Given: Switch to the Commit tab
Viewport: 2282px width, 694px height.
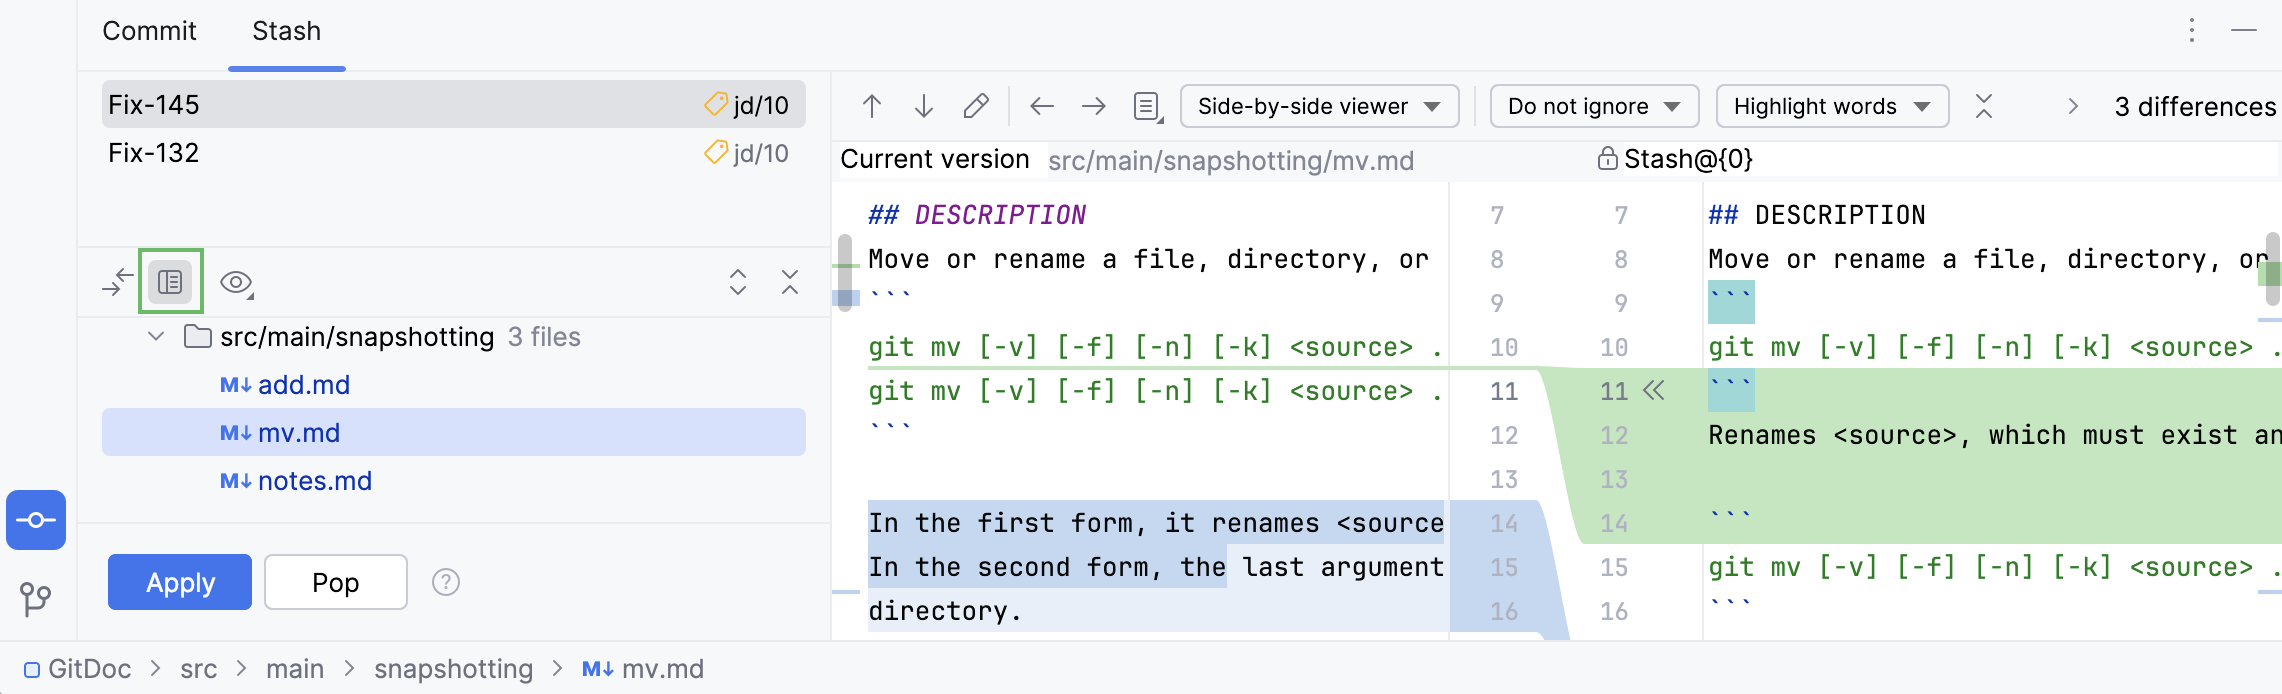Looking at the screenshot, I should pos(149,31).
